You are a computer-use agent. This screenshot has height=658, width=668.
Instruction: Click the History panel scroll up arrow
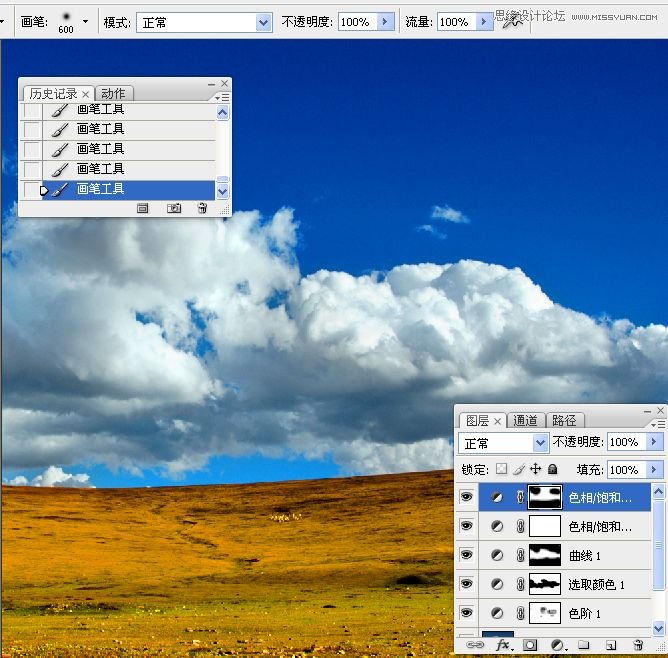coord(222,112)
